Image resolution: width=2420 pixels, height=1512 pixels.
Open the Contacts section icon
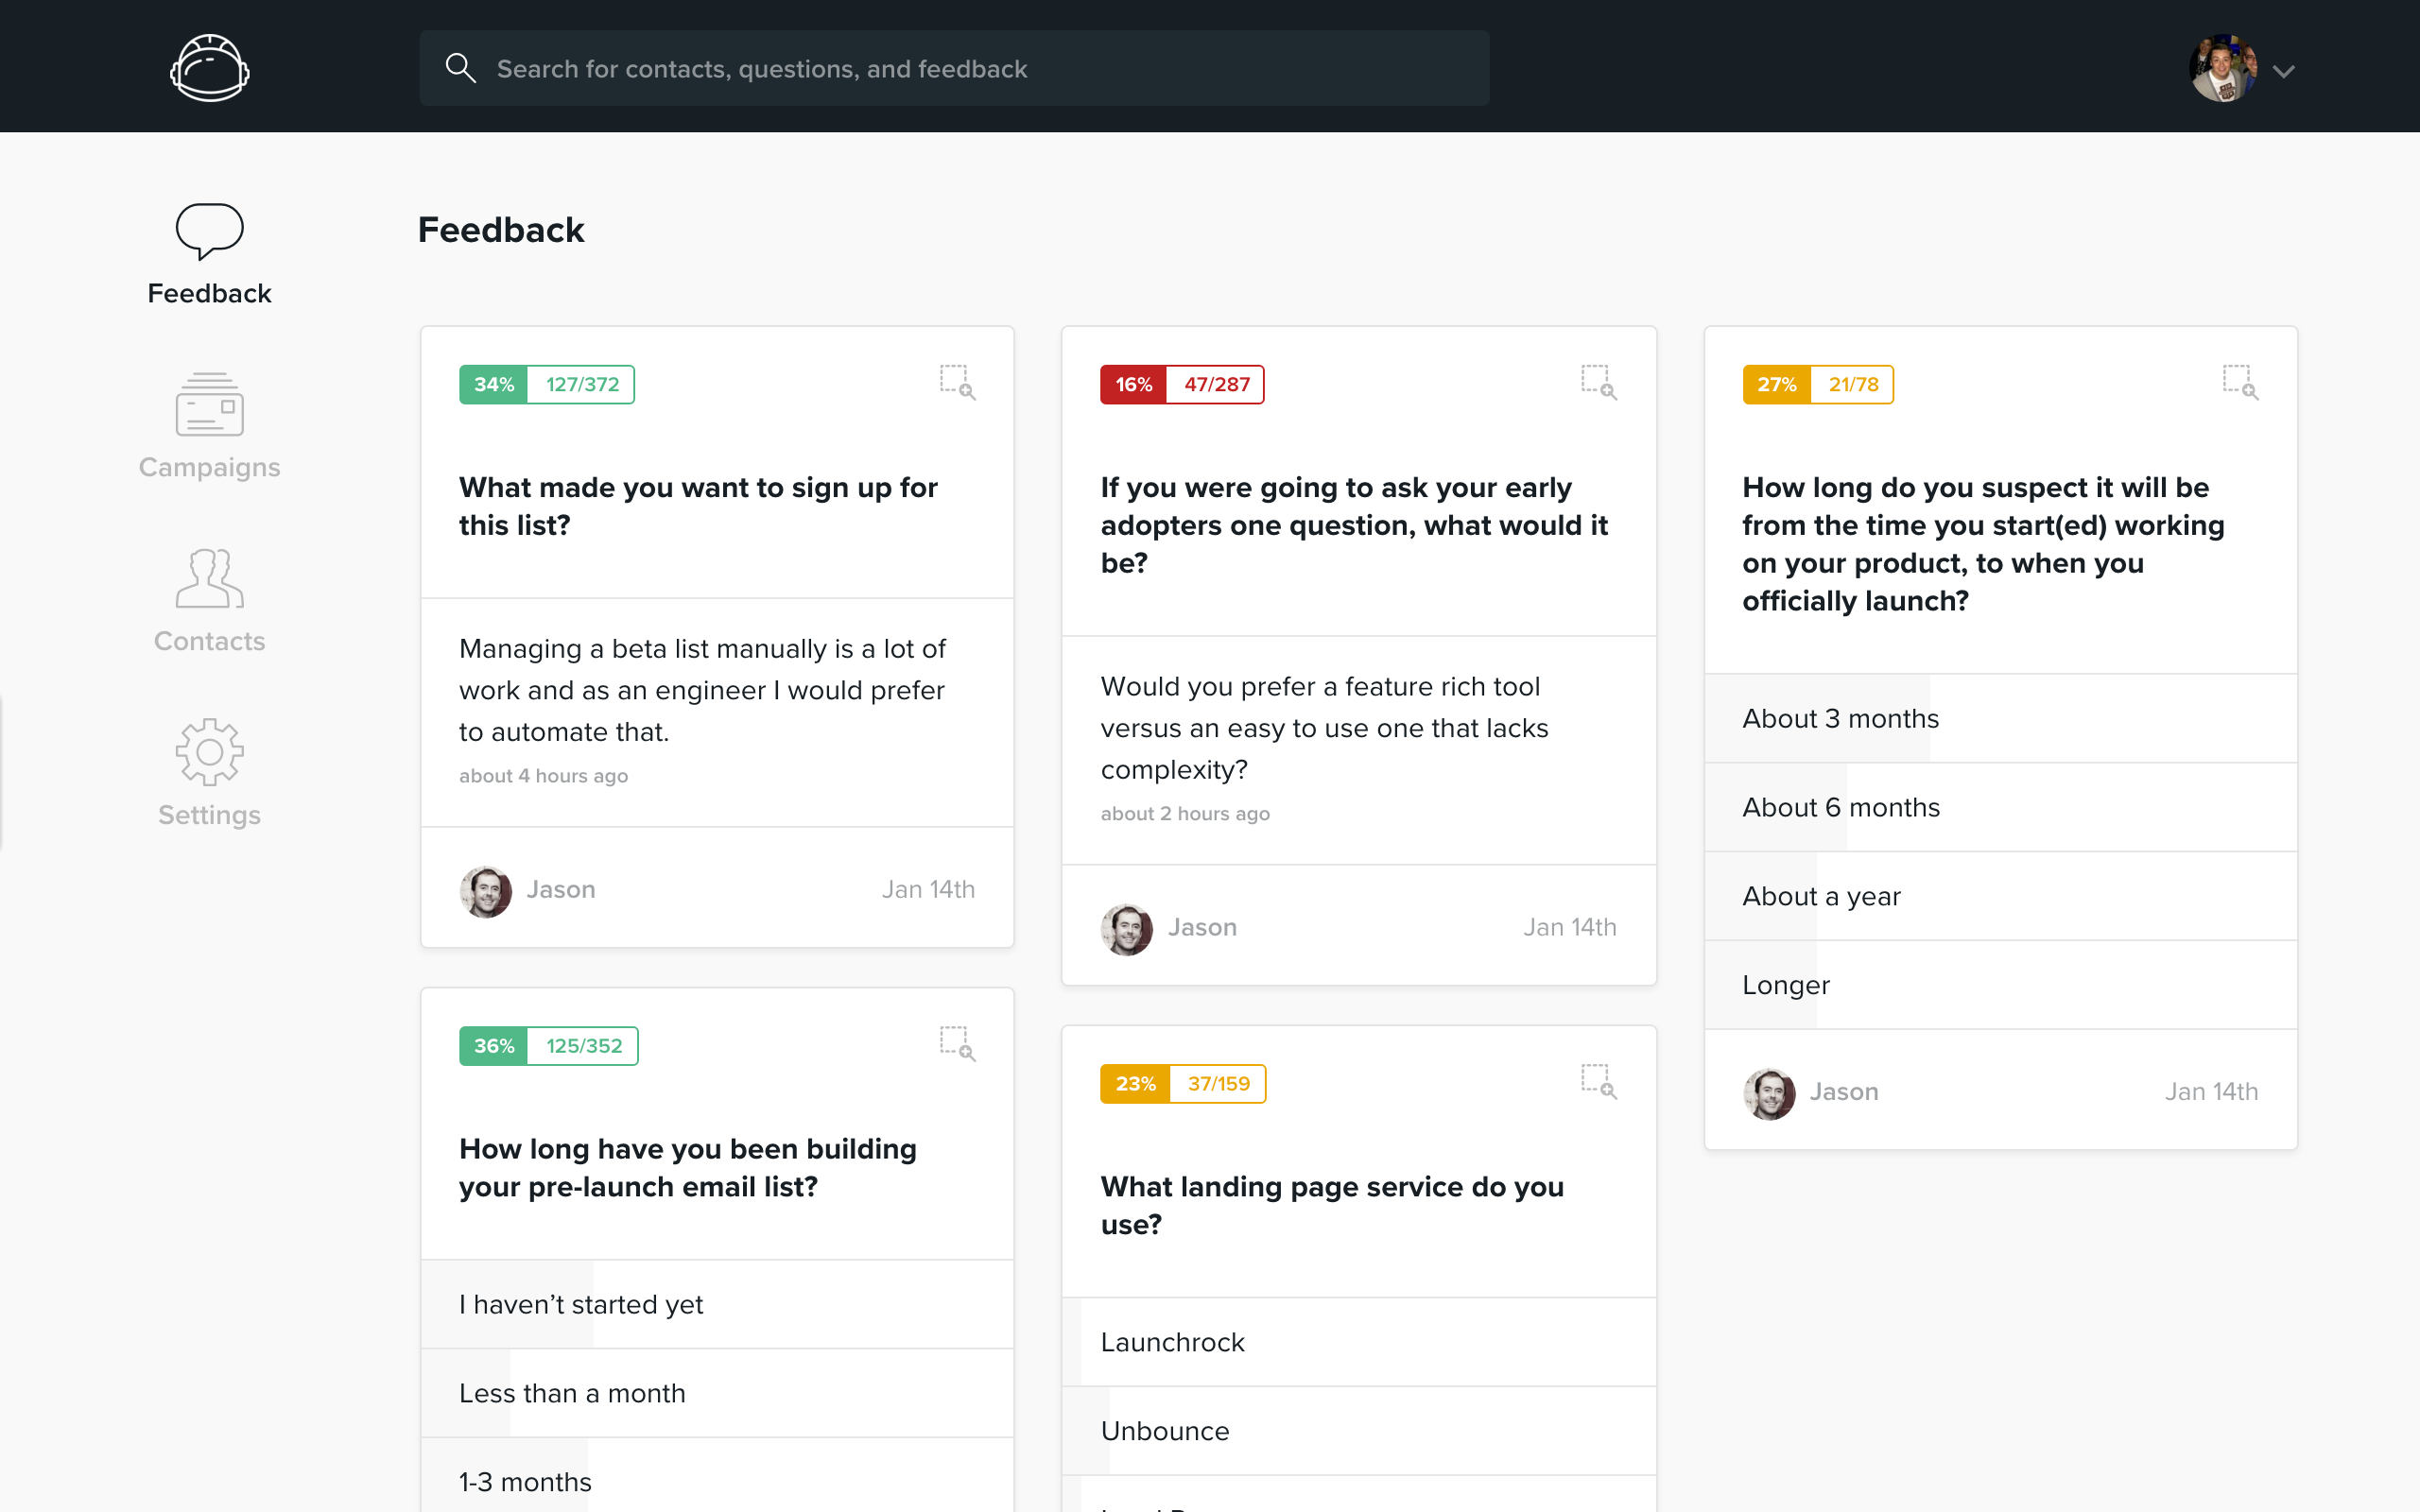tap(209, 578)
